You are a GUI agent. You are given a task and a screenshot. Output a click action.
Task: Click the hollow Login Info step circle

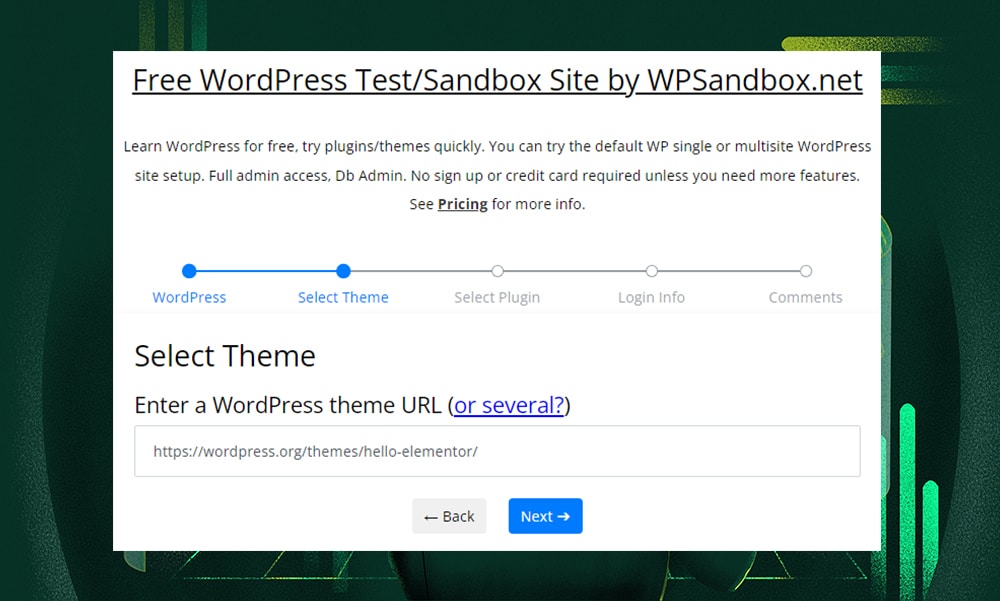(651, 271)
